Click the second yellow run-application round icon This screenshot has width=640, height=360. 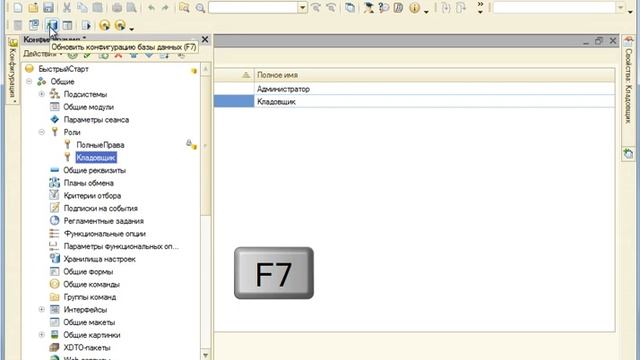[x=120, y=25]
